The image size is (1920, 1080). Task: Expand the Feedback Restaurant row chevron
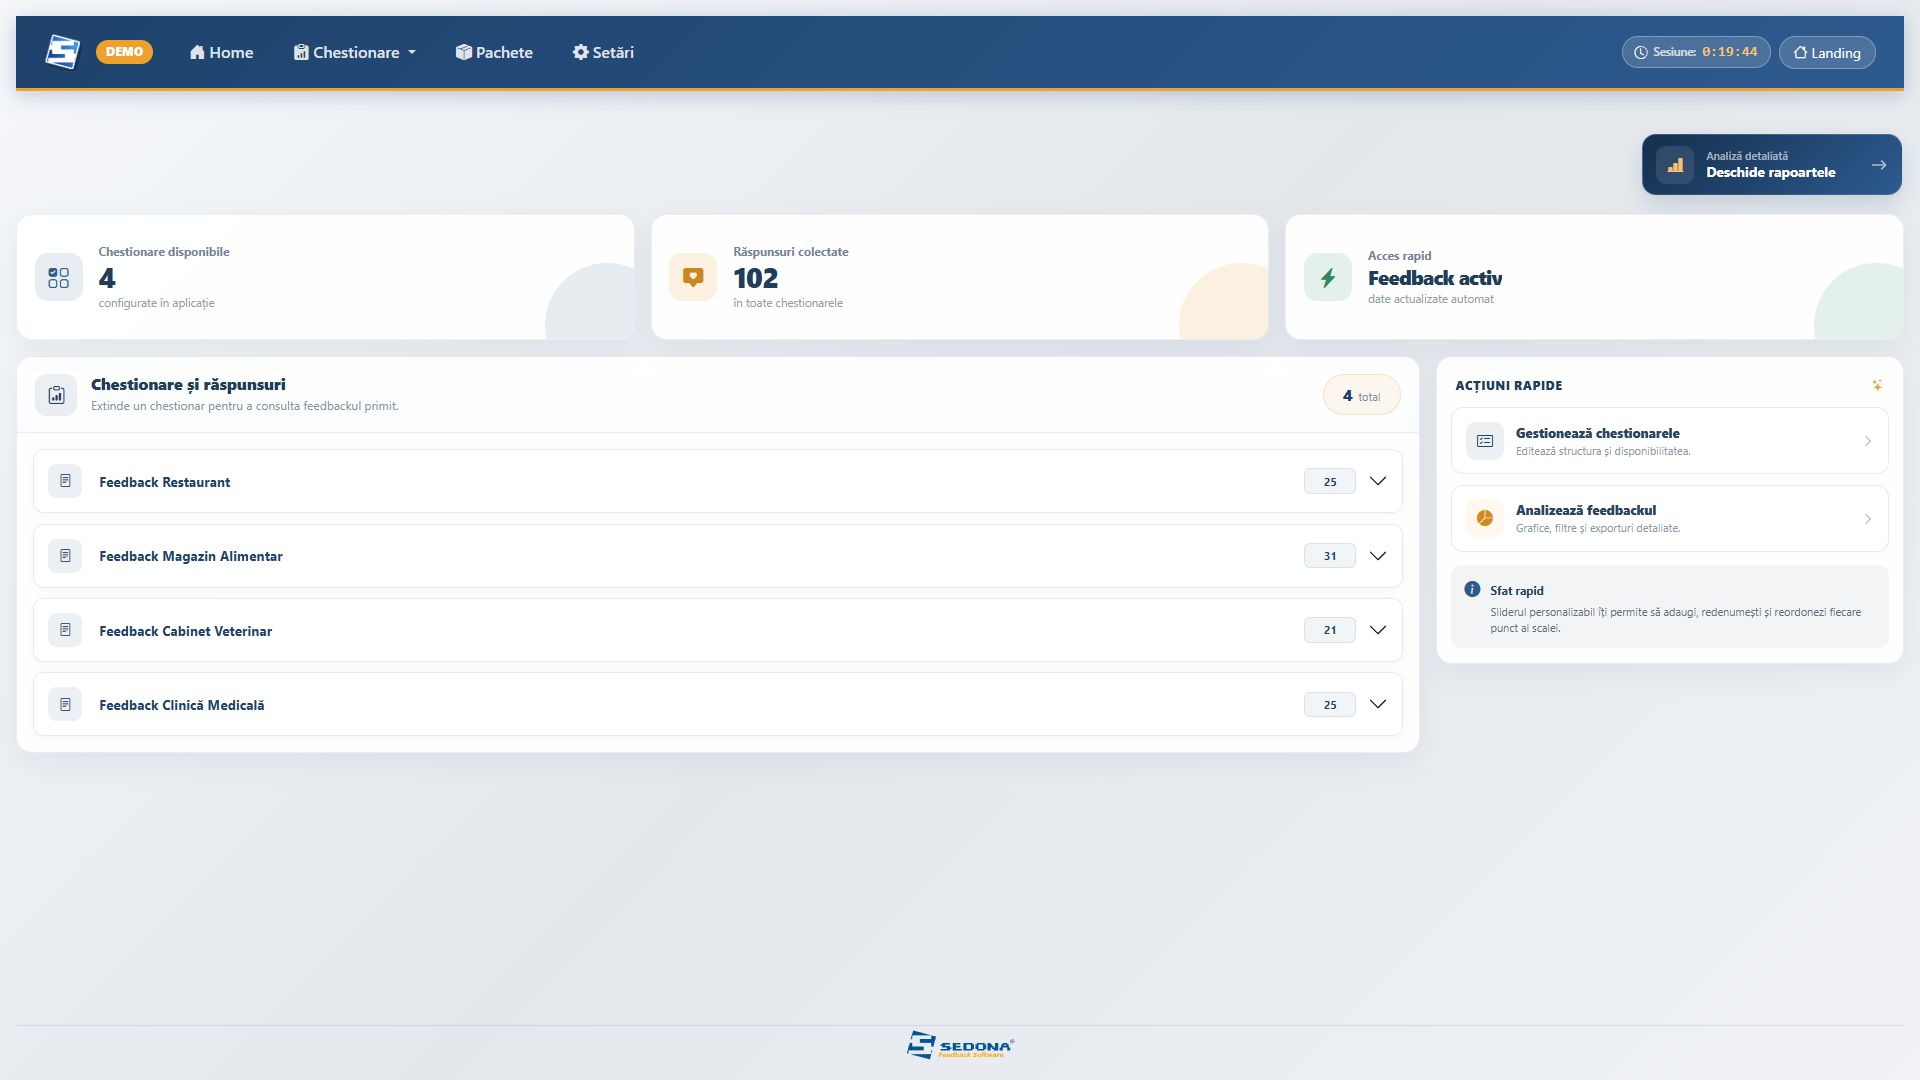click(x=1378, y=481)
